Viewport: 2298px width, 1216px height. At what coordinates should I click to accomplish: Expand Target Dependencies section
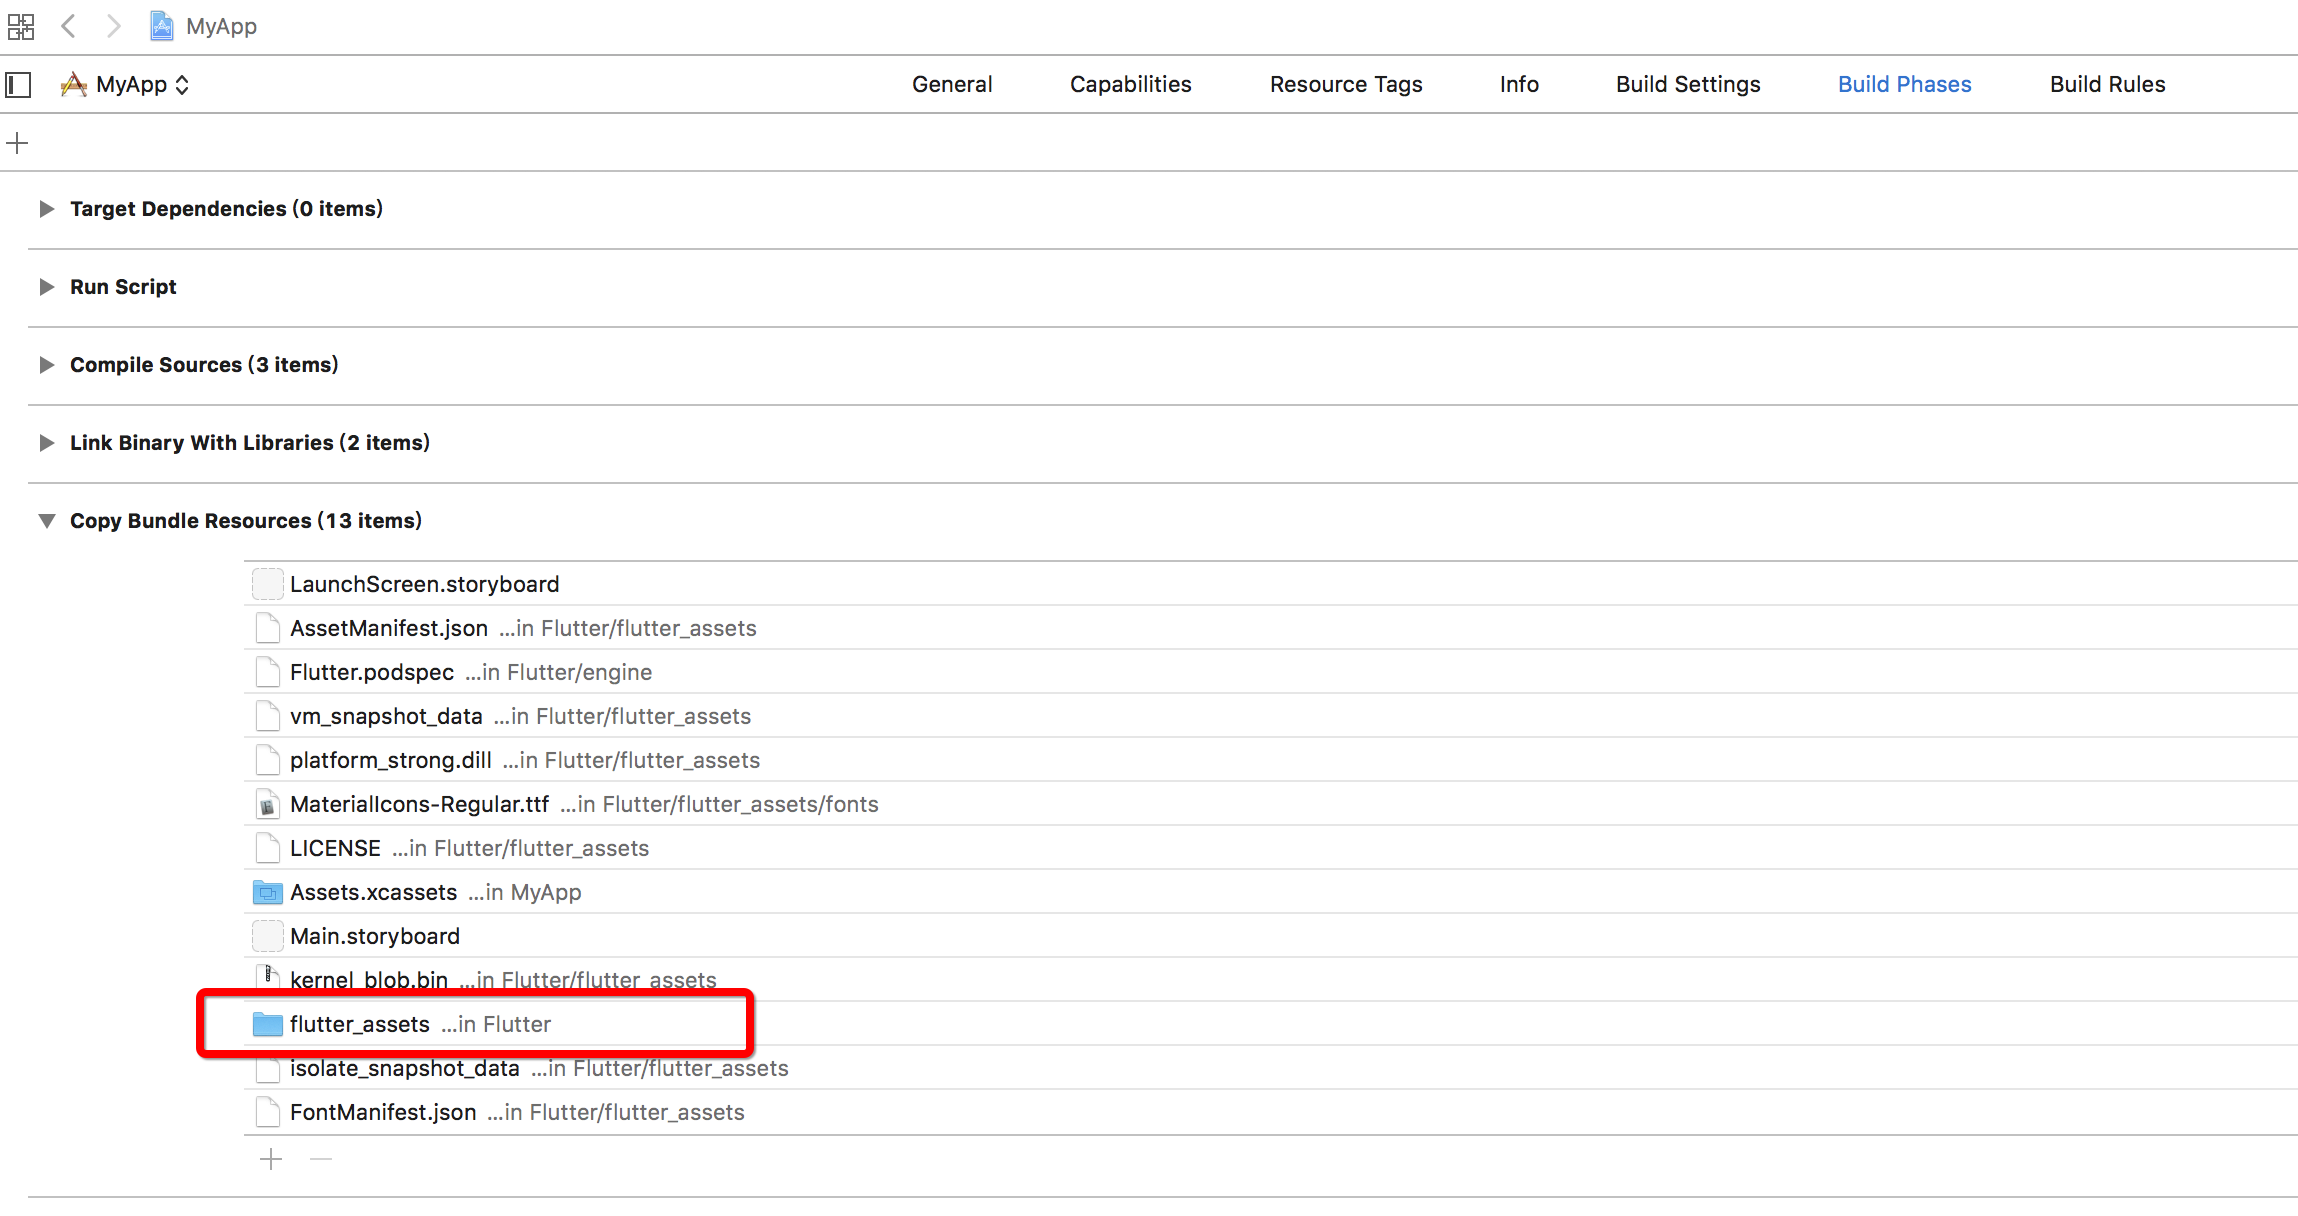(x=44, y=208)
